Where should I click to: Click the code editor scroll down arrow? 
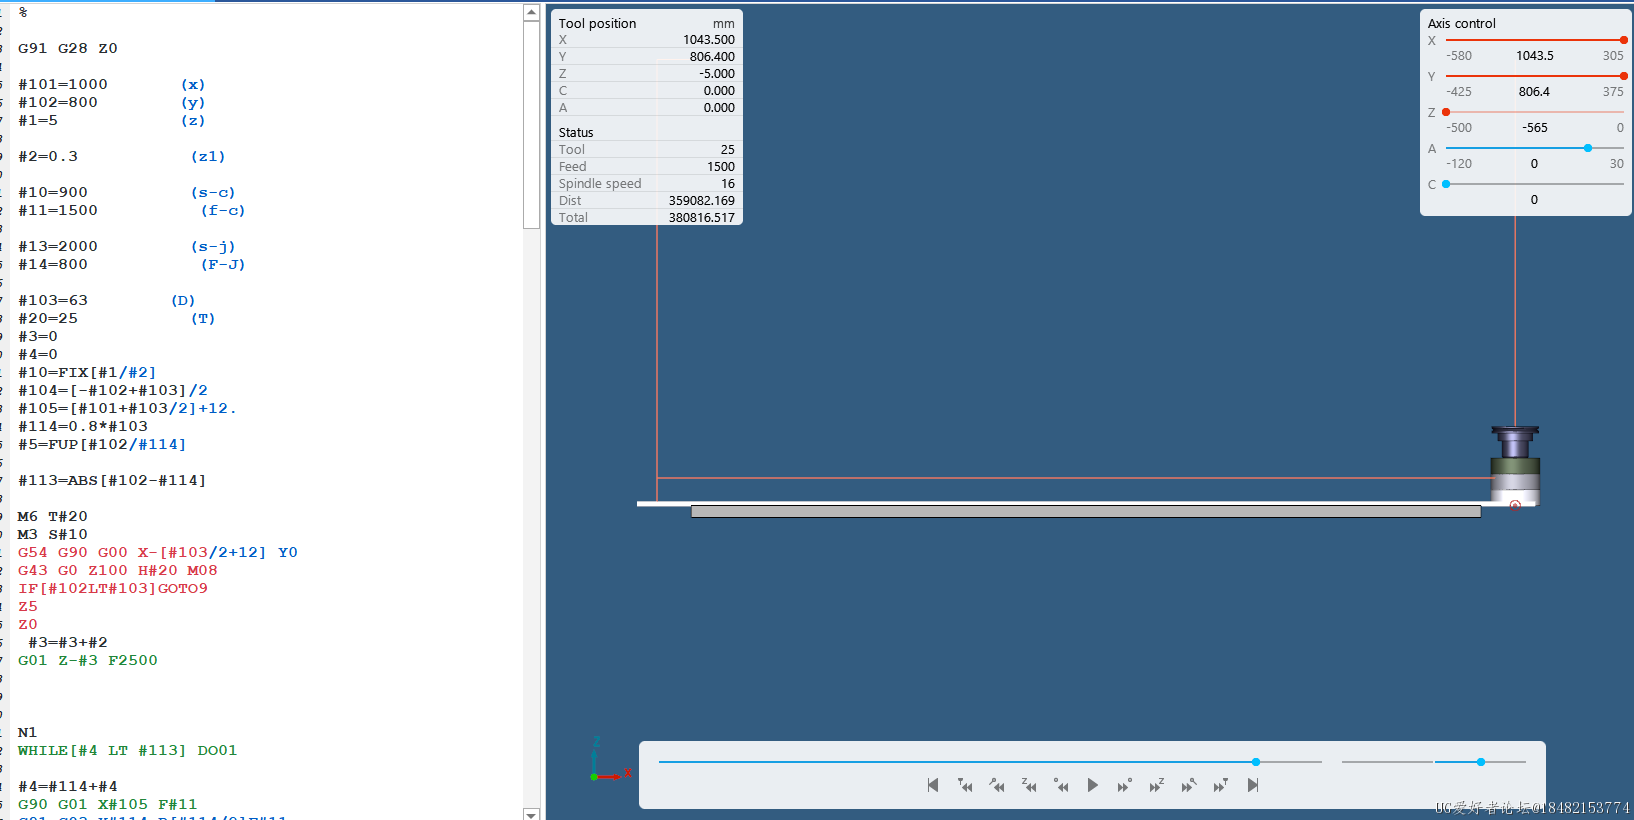(x=532, y=814)
